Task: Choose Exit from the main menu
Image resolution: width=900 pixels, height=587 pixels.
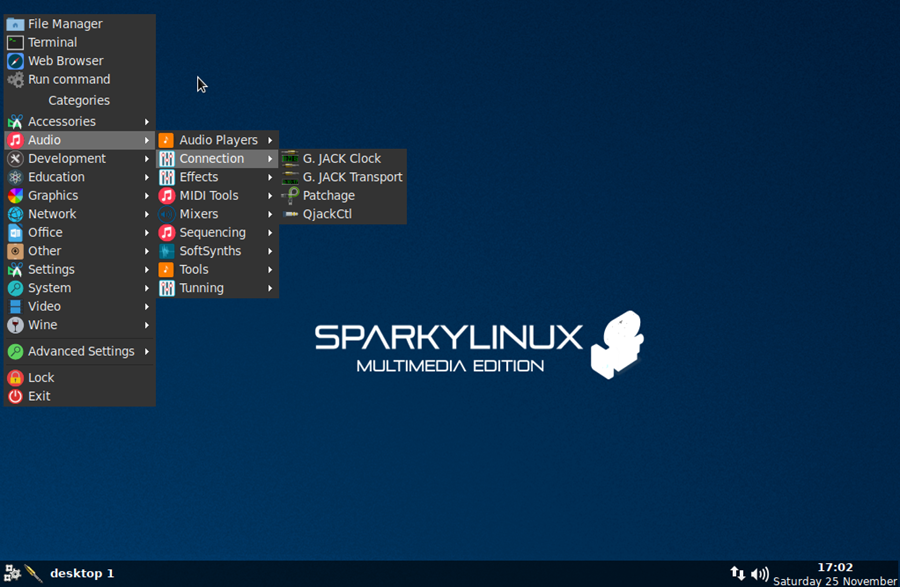Action: tap(80, 396)
